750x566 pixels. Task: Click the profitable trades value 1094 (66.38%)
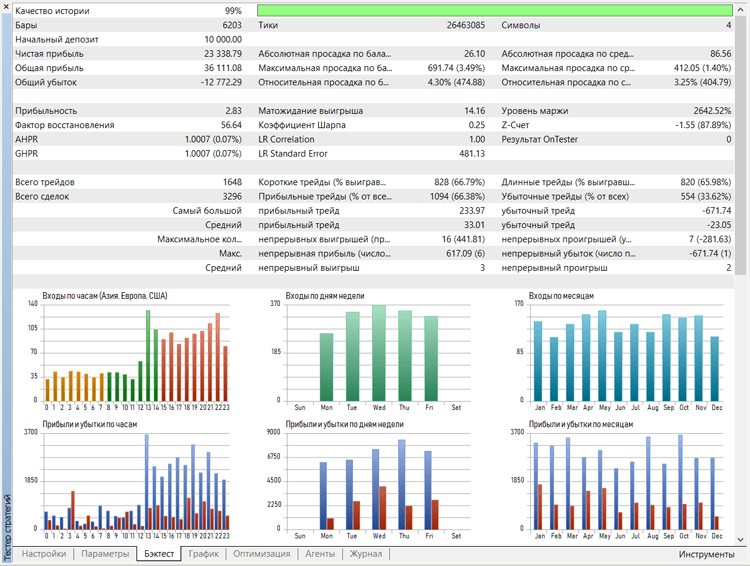click(x=458, y=196)
